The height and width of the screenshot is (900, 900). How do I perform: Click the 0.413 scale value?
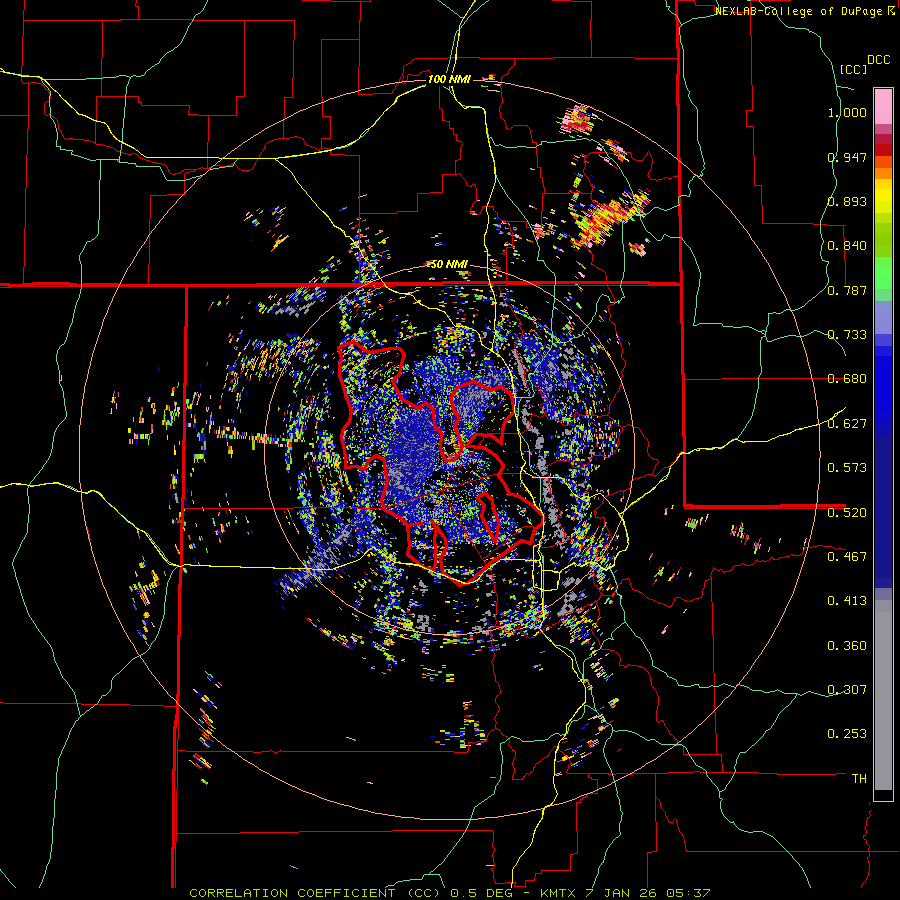click(x=847, y=601)
